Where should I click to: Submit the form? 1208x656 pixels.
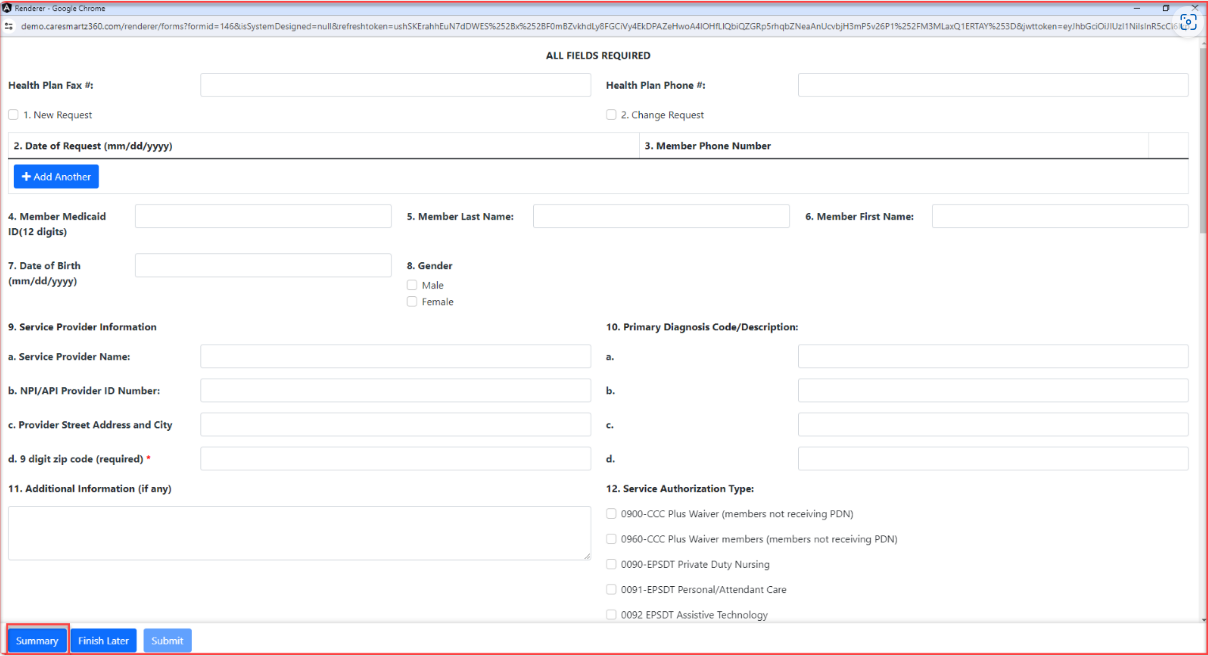tap(167, 641)
